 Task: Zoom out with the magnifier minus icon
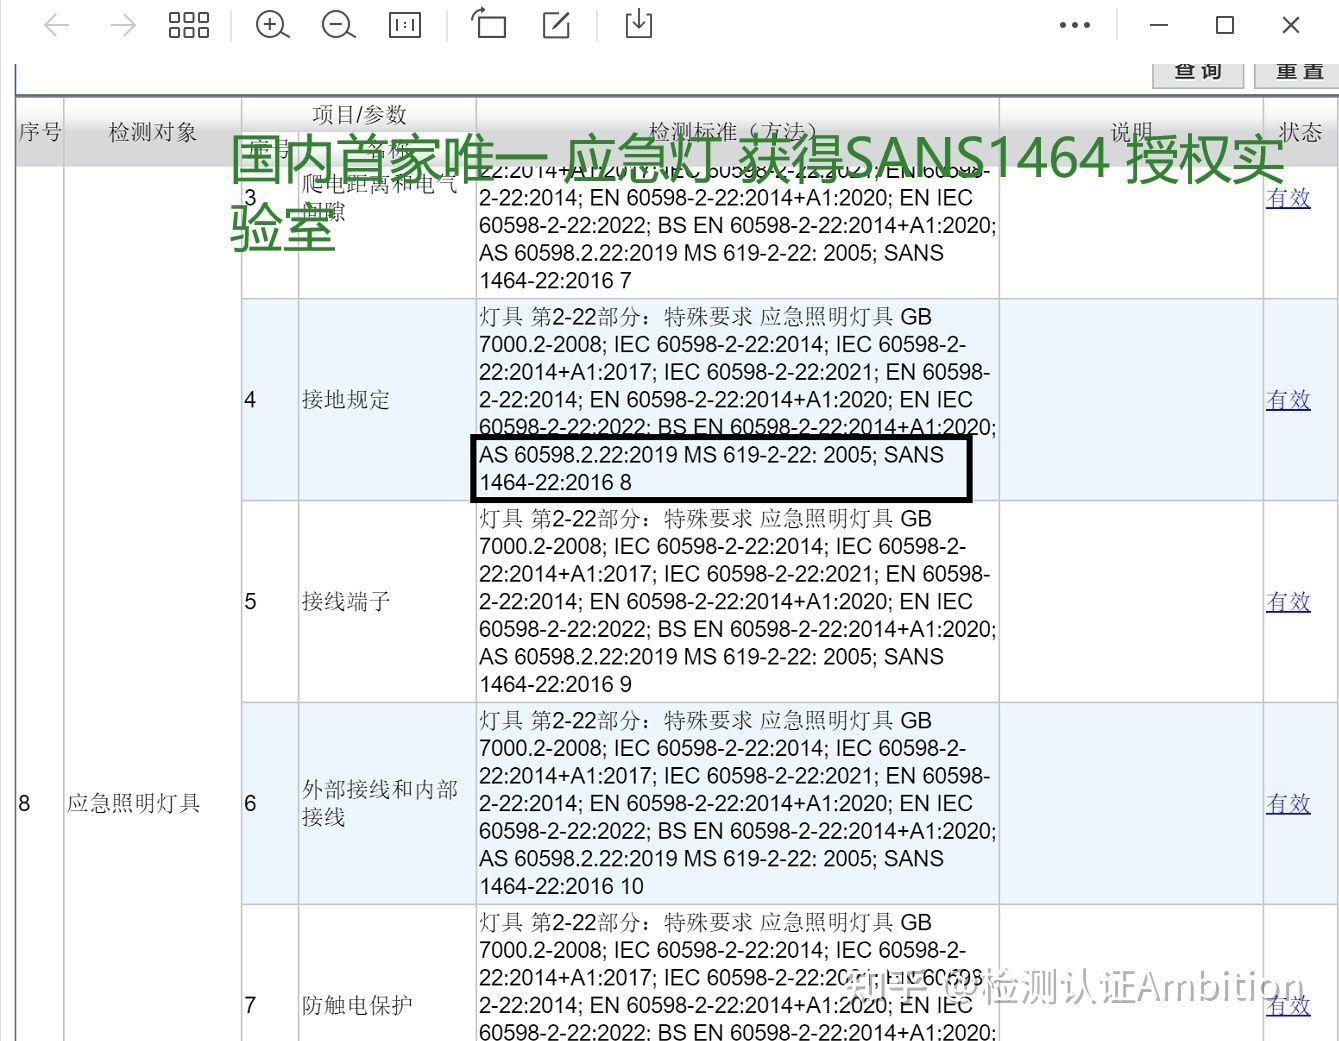(x=338, y=25)
